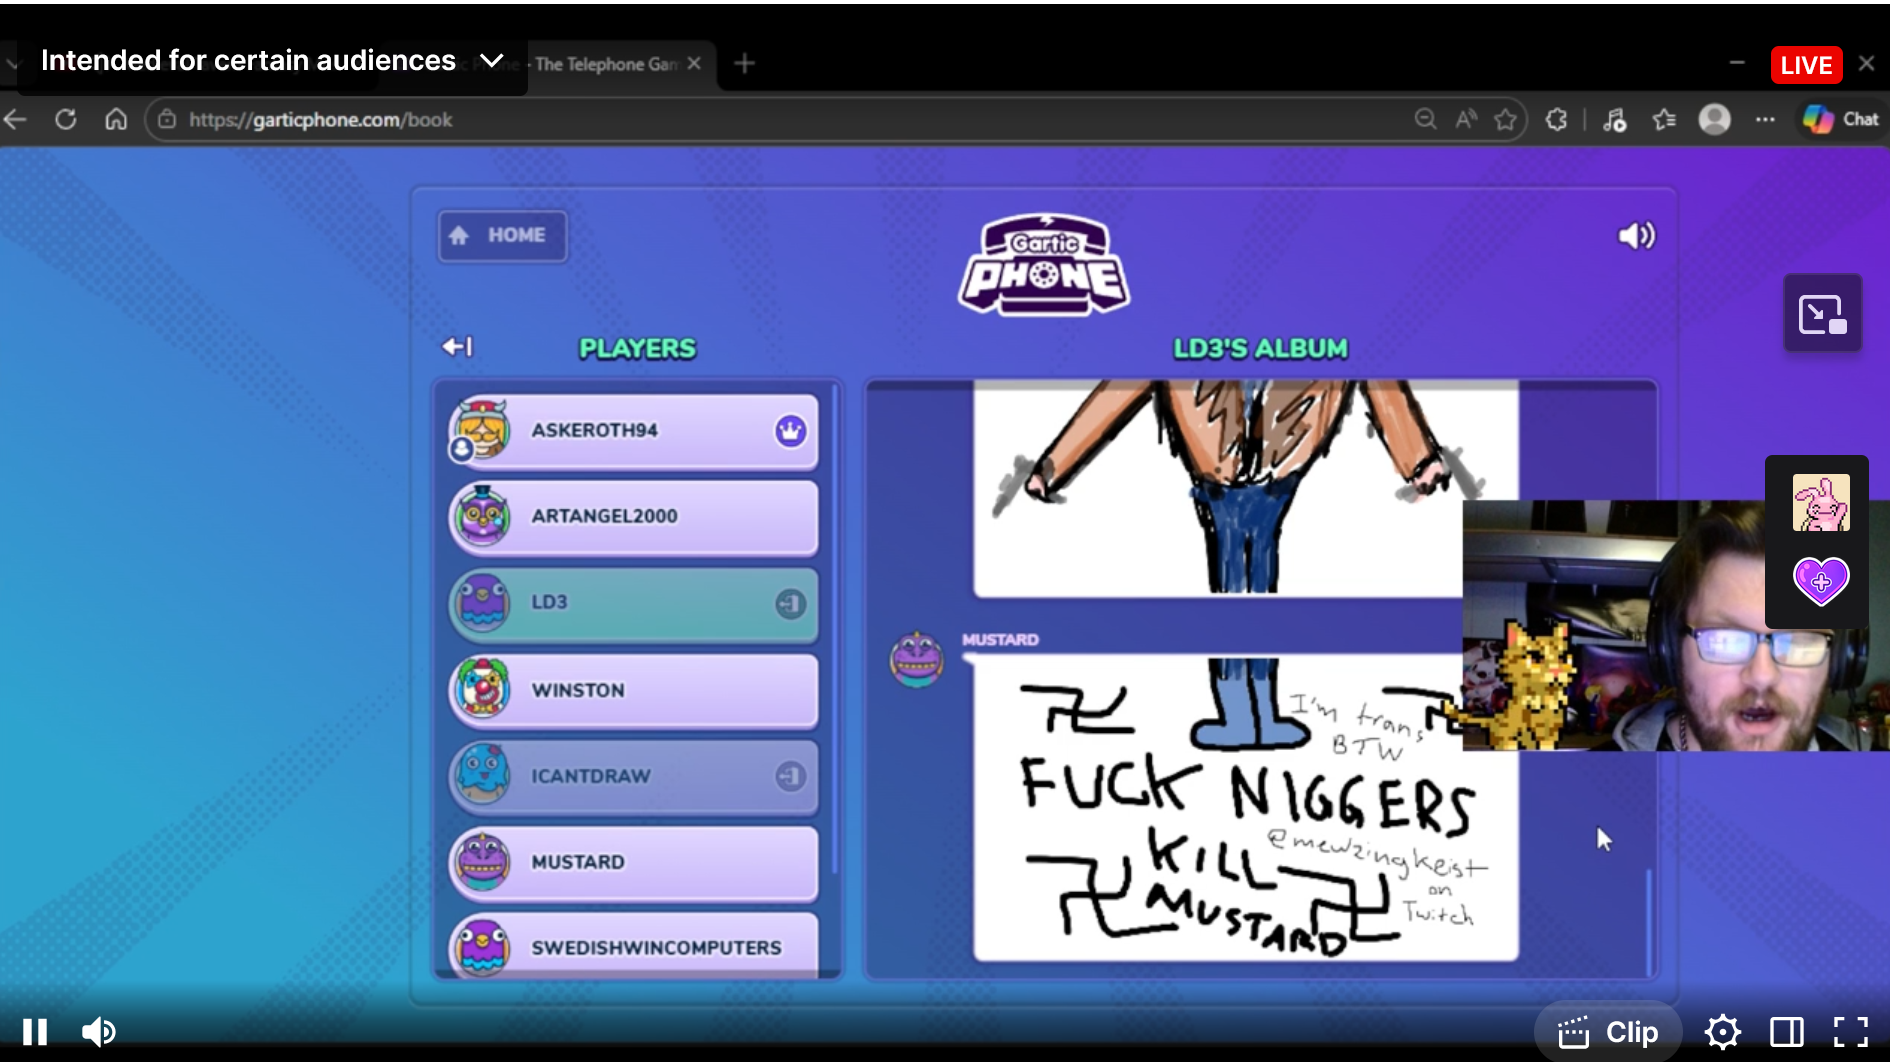Image resolution: width=1890 pixels, height=1062 pixels.
Task: Open the Favorites list icon
Action: [x=1664, y=120]
